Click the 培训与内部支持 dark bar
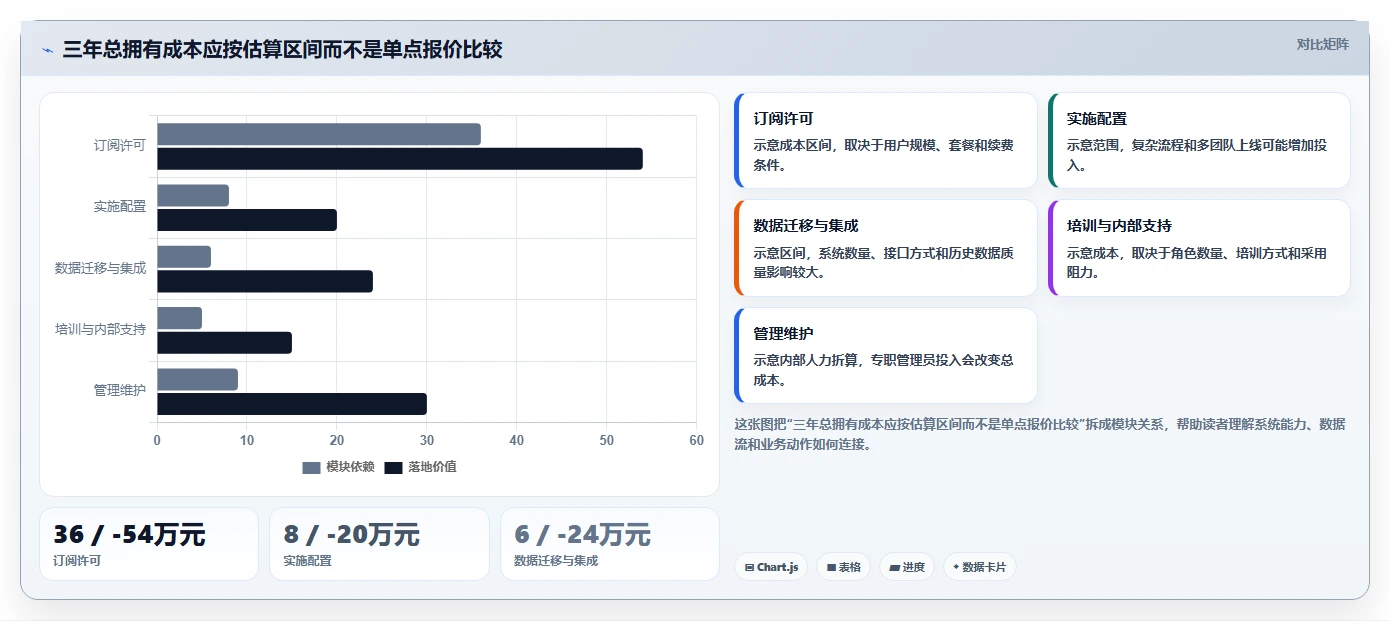The image size is (1390, 621). pos(224,343)
